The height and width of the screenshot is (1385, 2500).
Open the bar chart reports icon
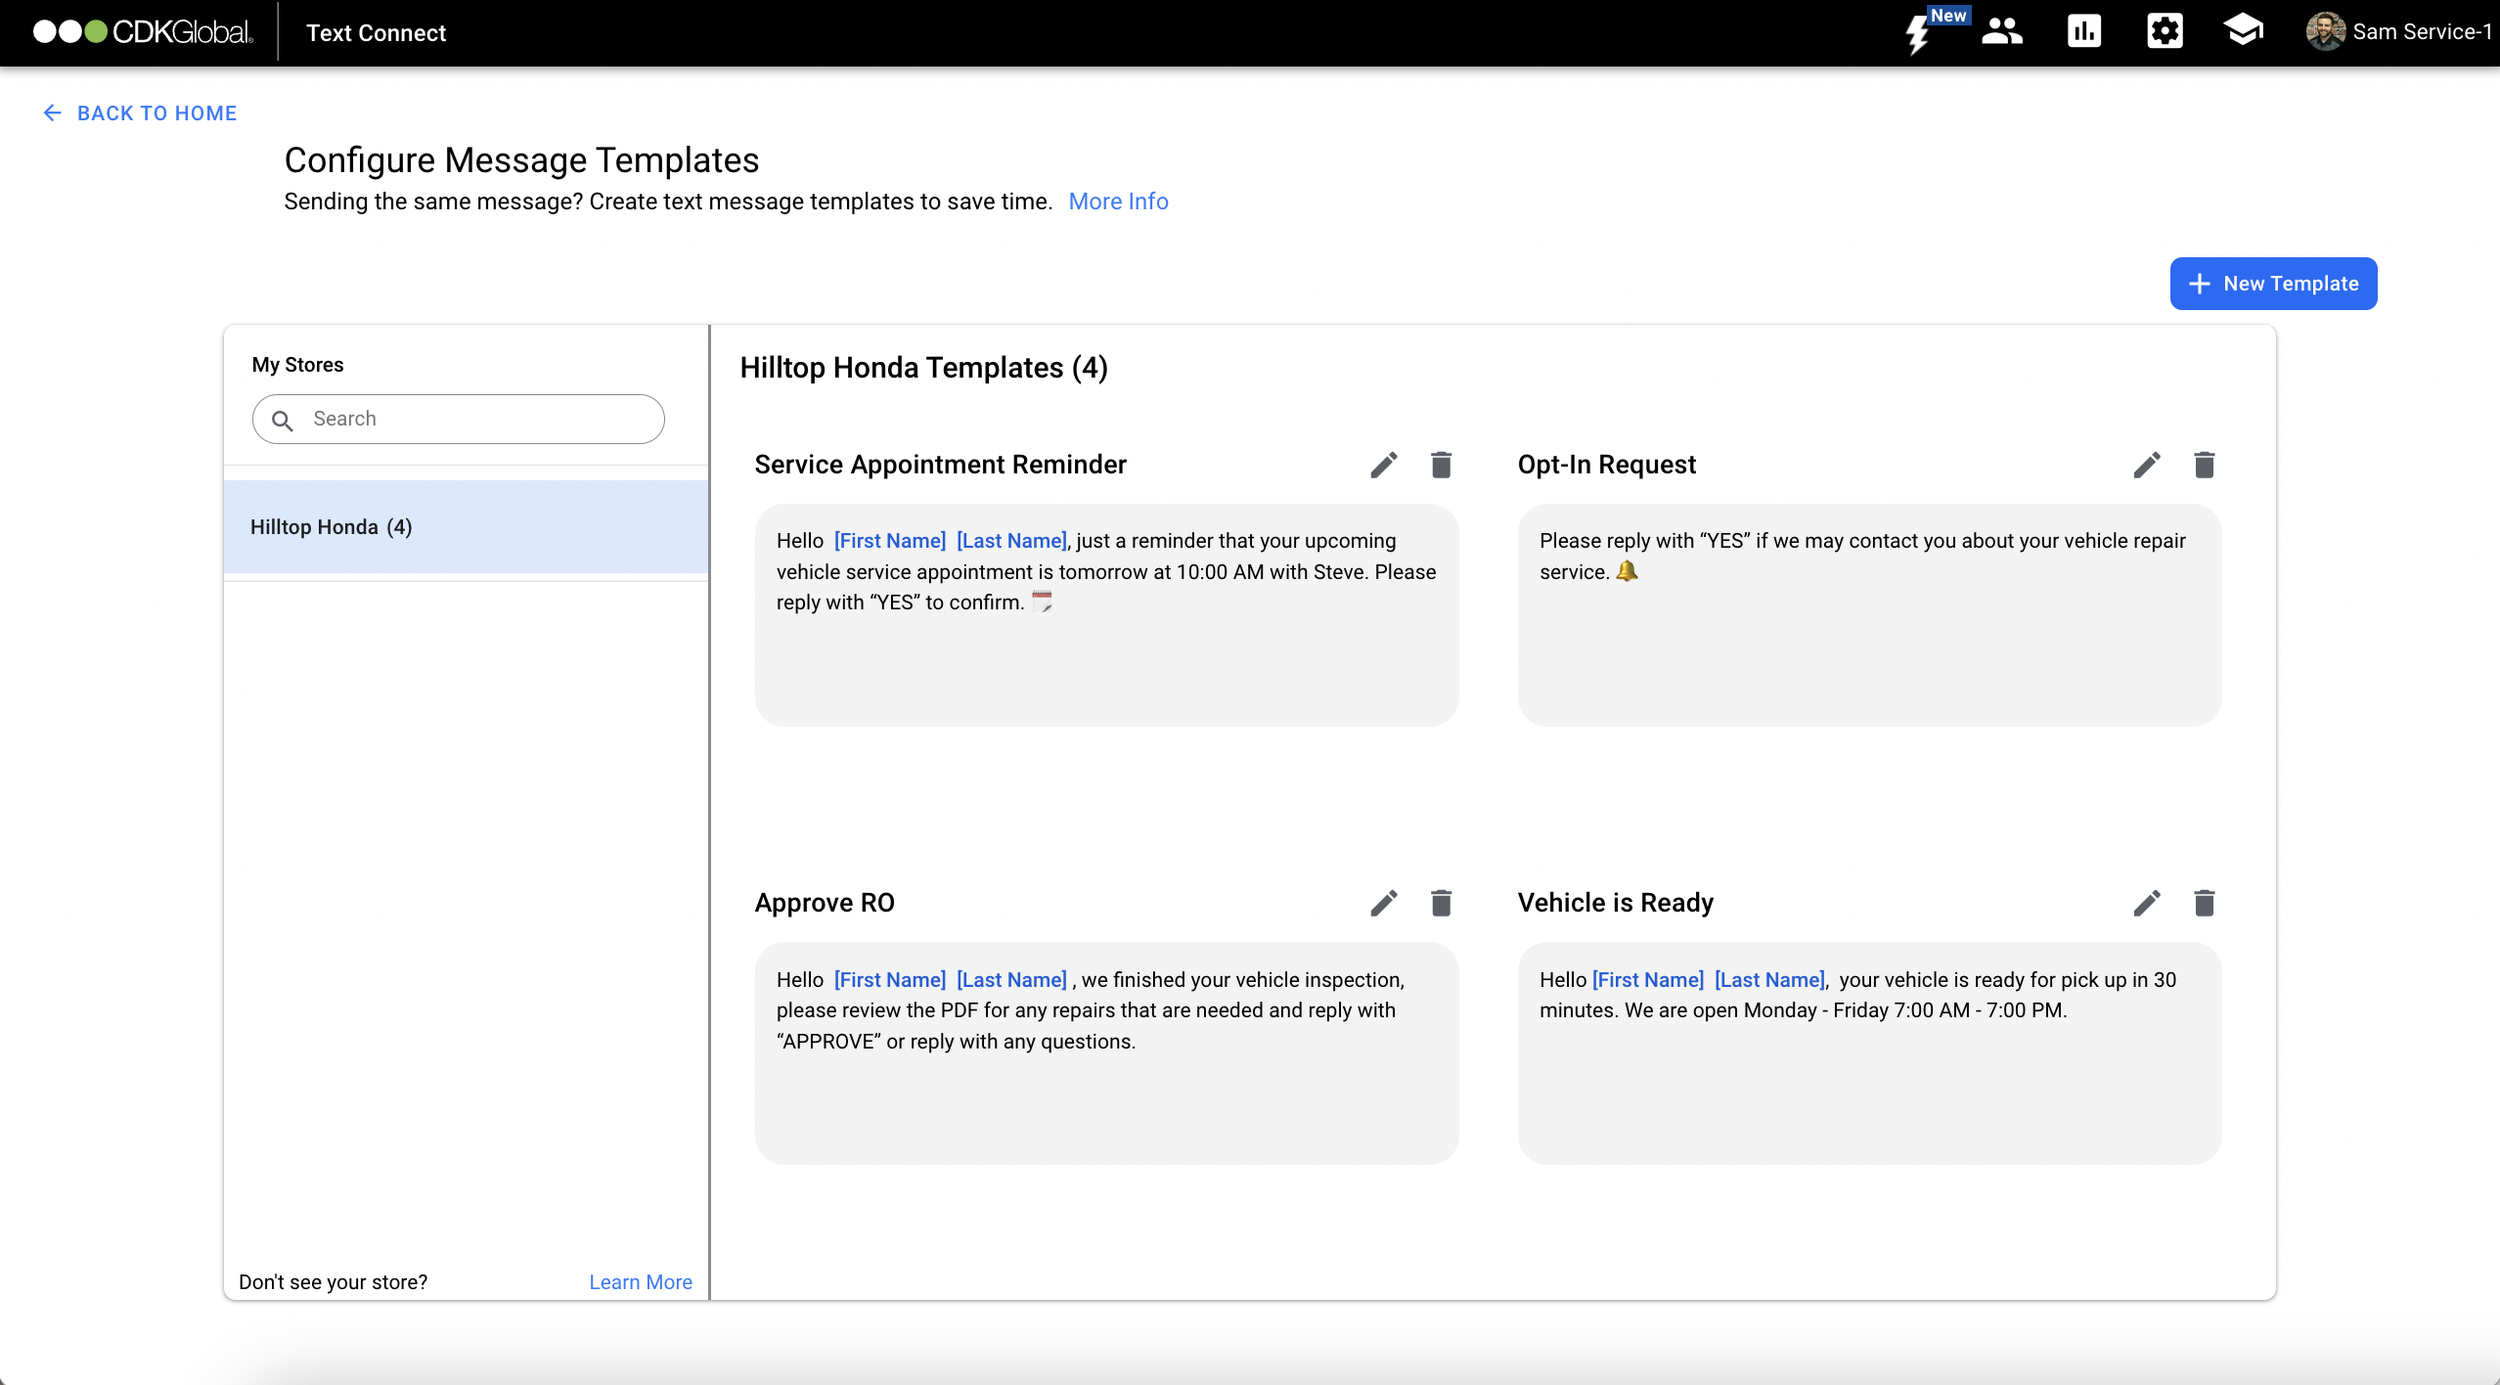coord(2083,32)
